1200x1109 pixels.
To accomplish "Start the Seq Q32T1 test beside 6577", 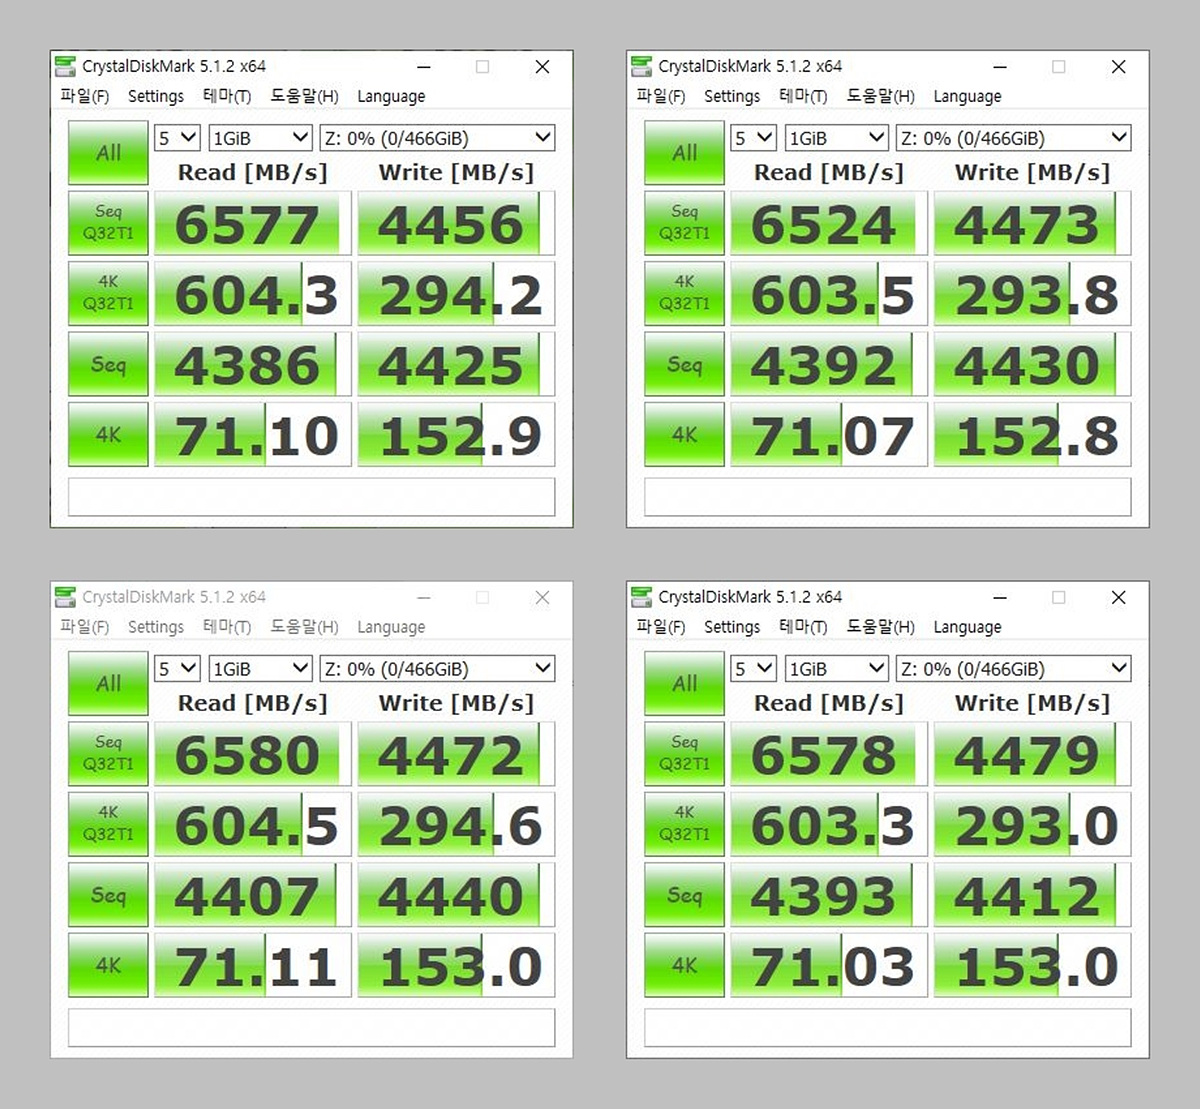I will (x=108, y=222).
